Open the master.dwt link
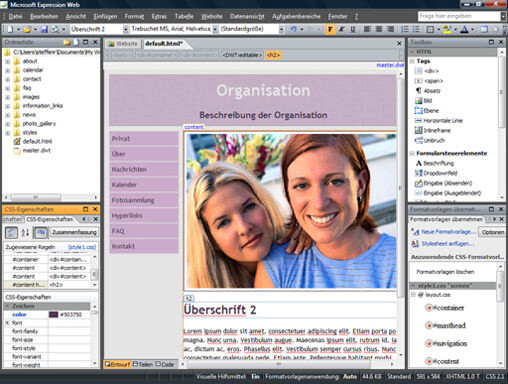 coord(390,65)
